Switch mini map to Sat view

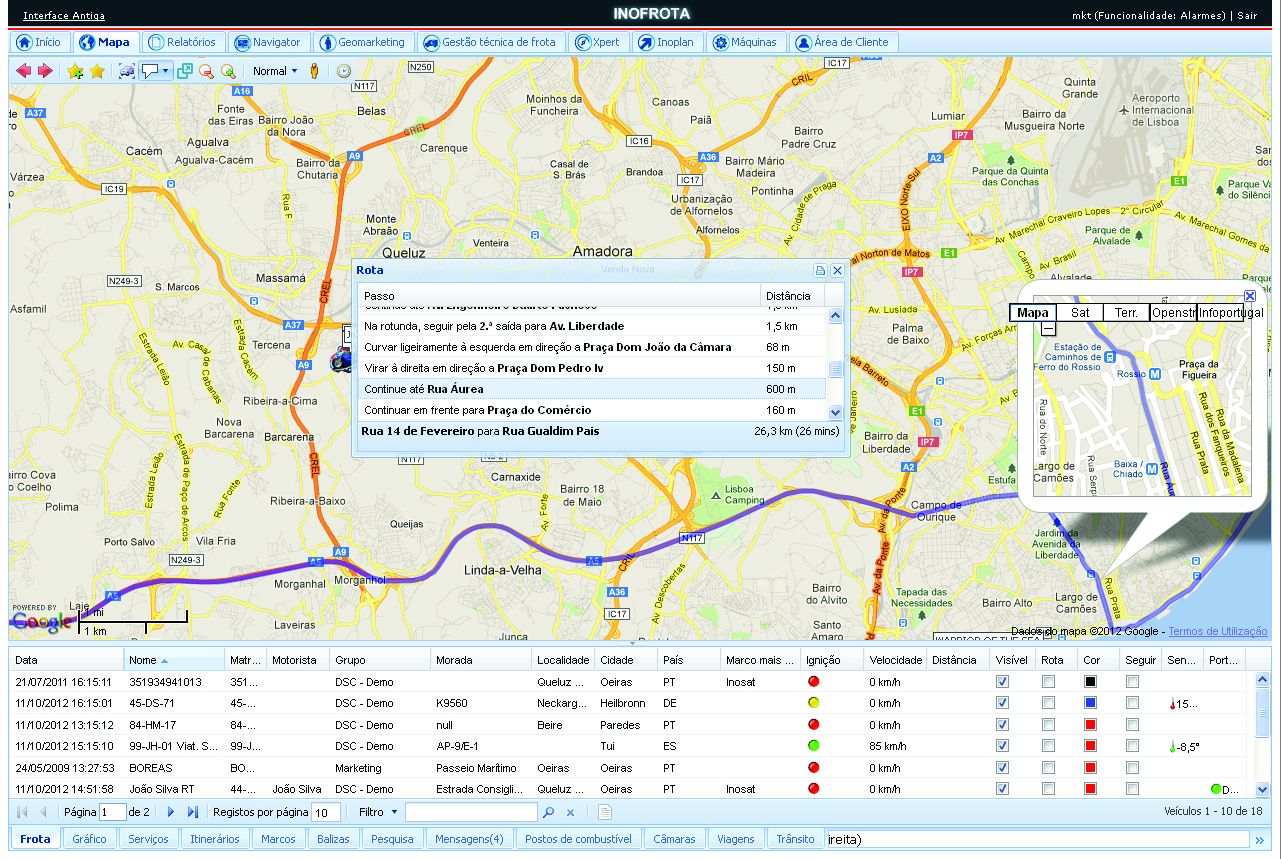(x=1080, y=312)
